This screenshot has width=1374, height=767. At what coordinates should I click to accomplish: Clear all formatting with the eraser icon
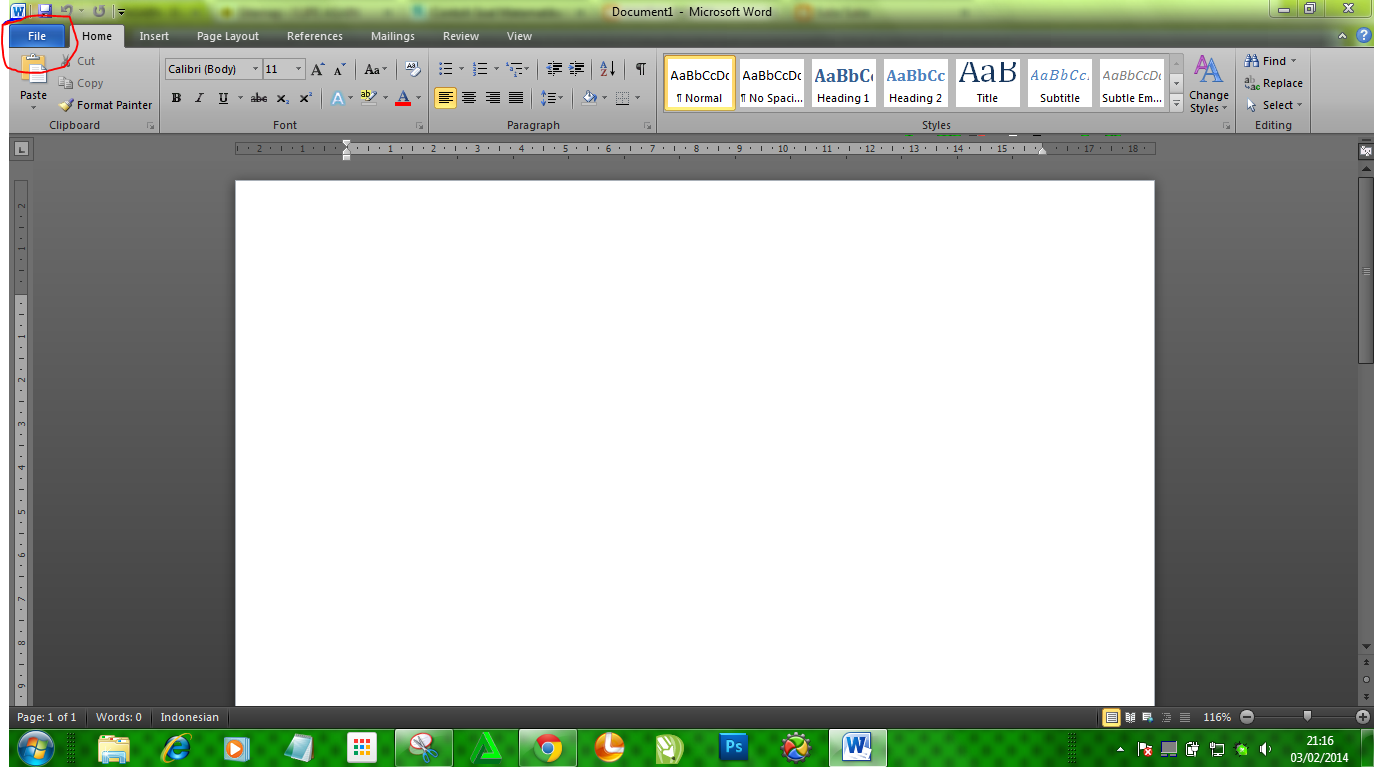click(x=412, y=68)
